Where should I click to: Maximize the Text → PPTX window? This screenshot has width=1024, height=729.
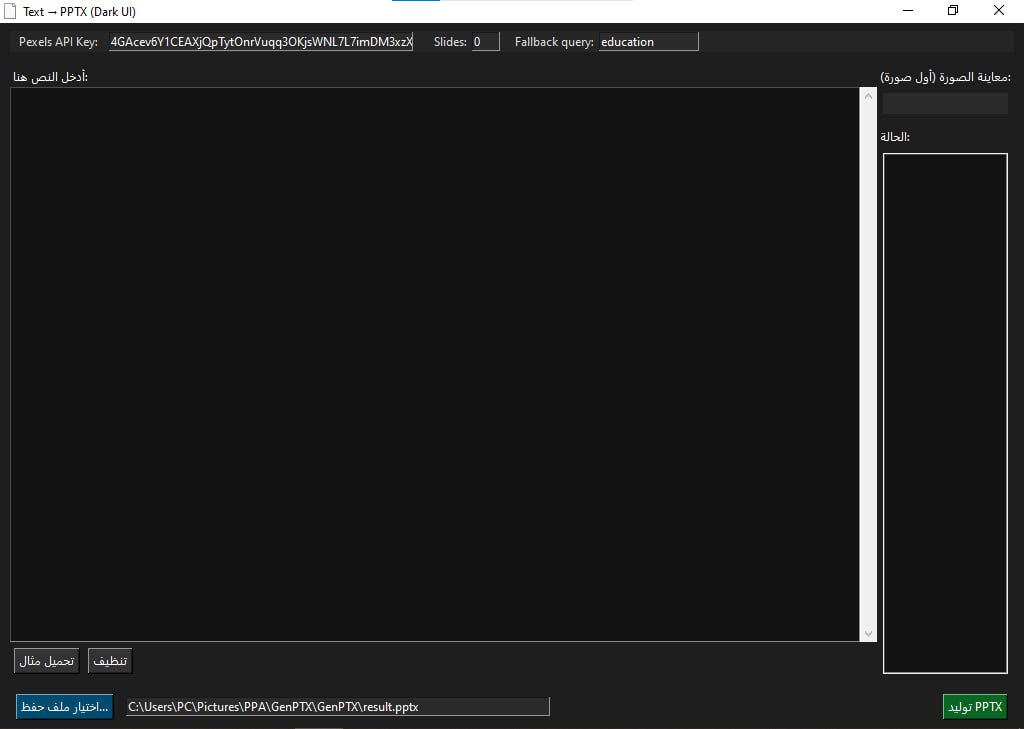click(x=953, y=11)
